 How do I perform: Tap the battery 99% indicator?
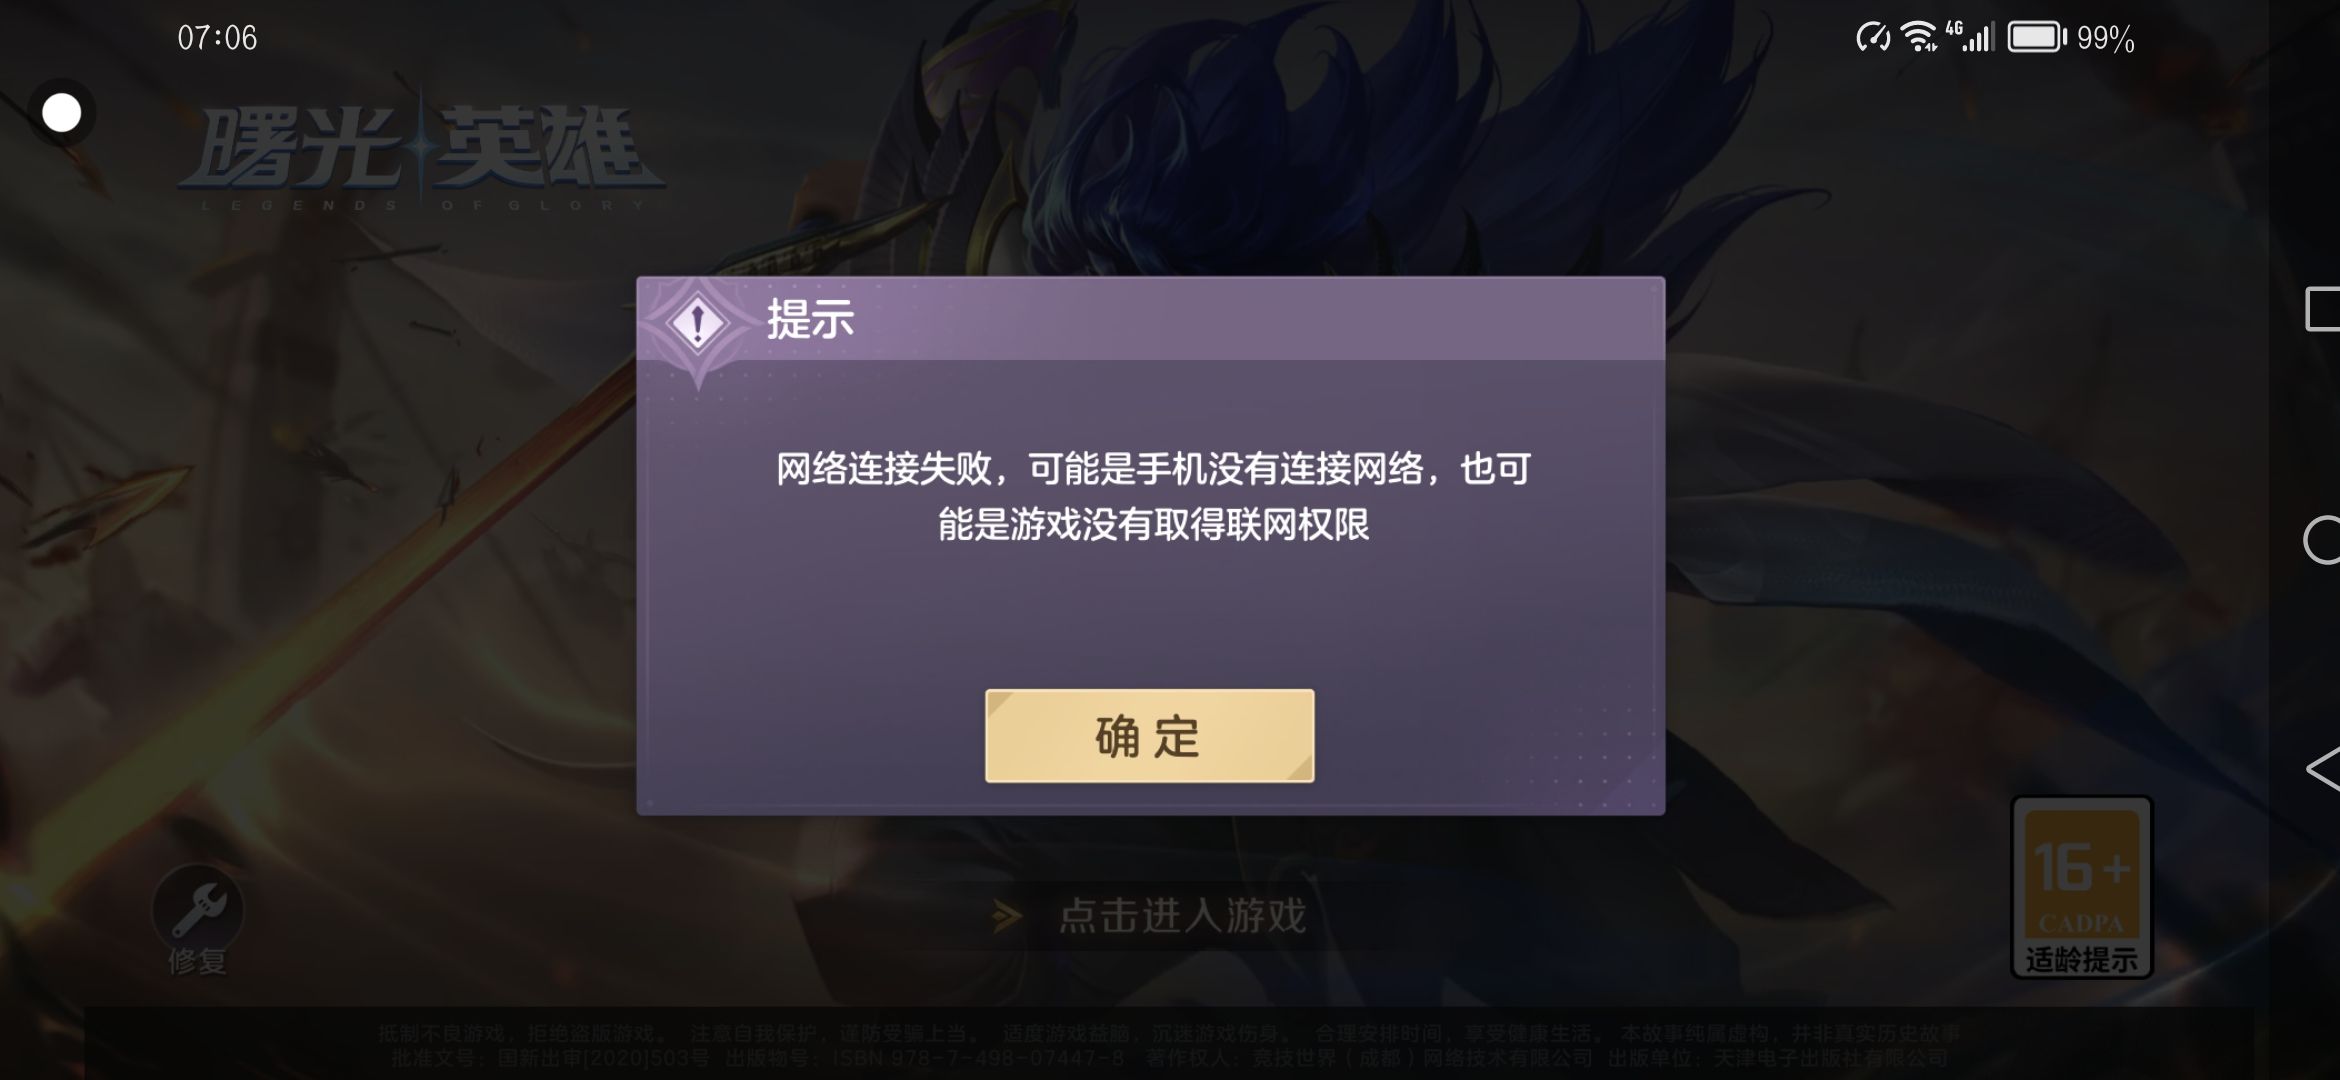(2070, 38)
